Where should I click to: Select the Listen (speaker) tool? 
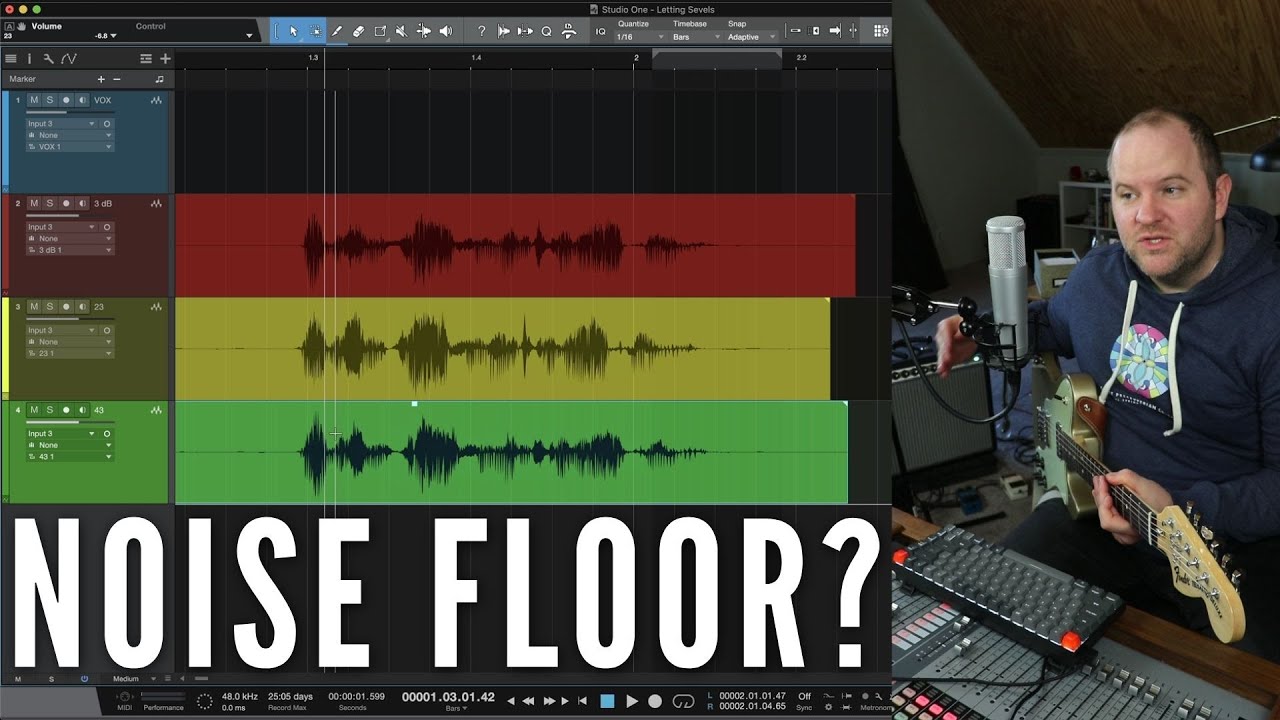445,31
